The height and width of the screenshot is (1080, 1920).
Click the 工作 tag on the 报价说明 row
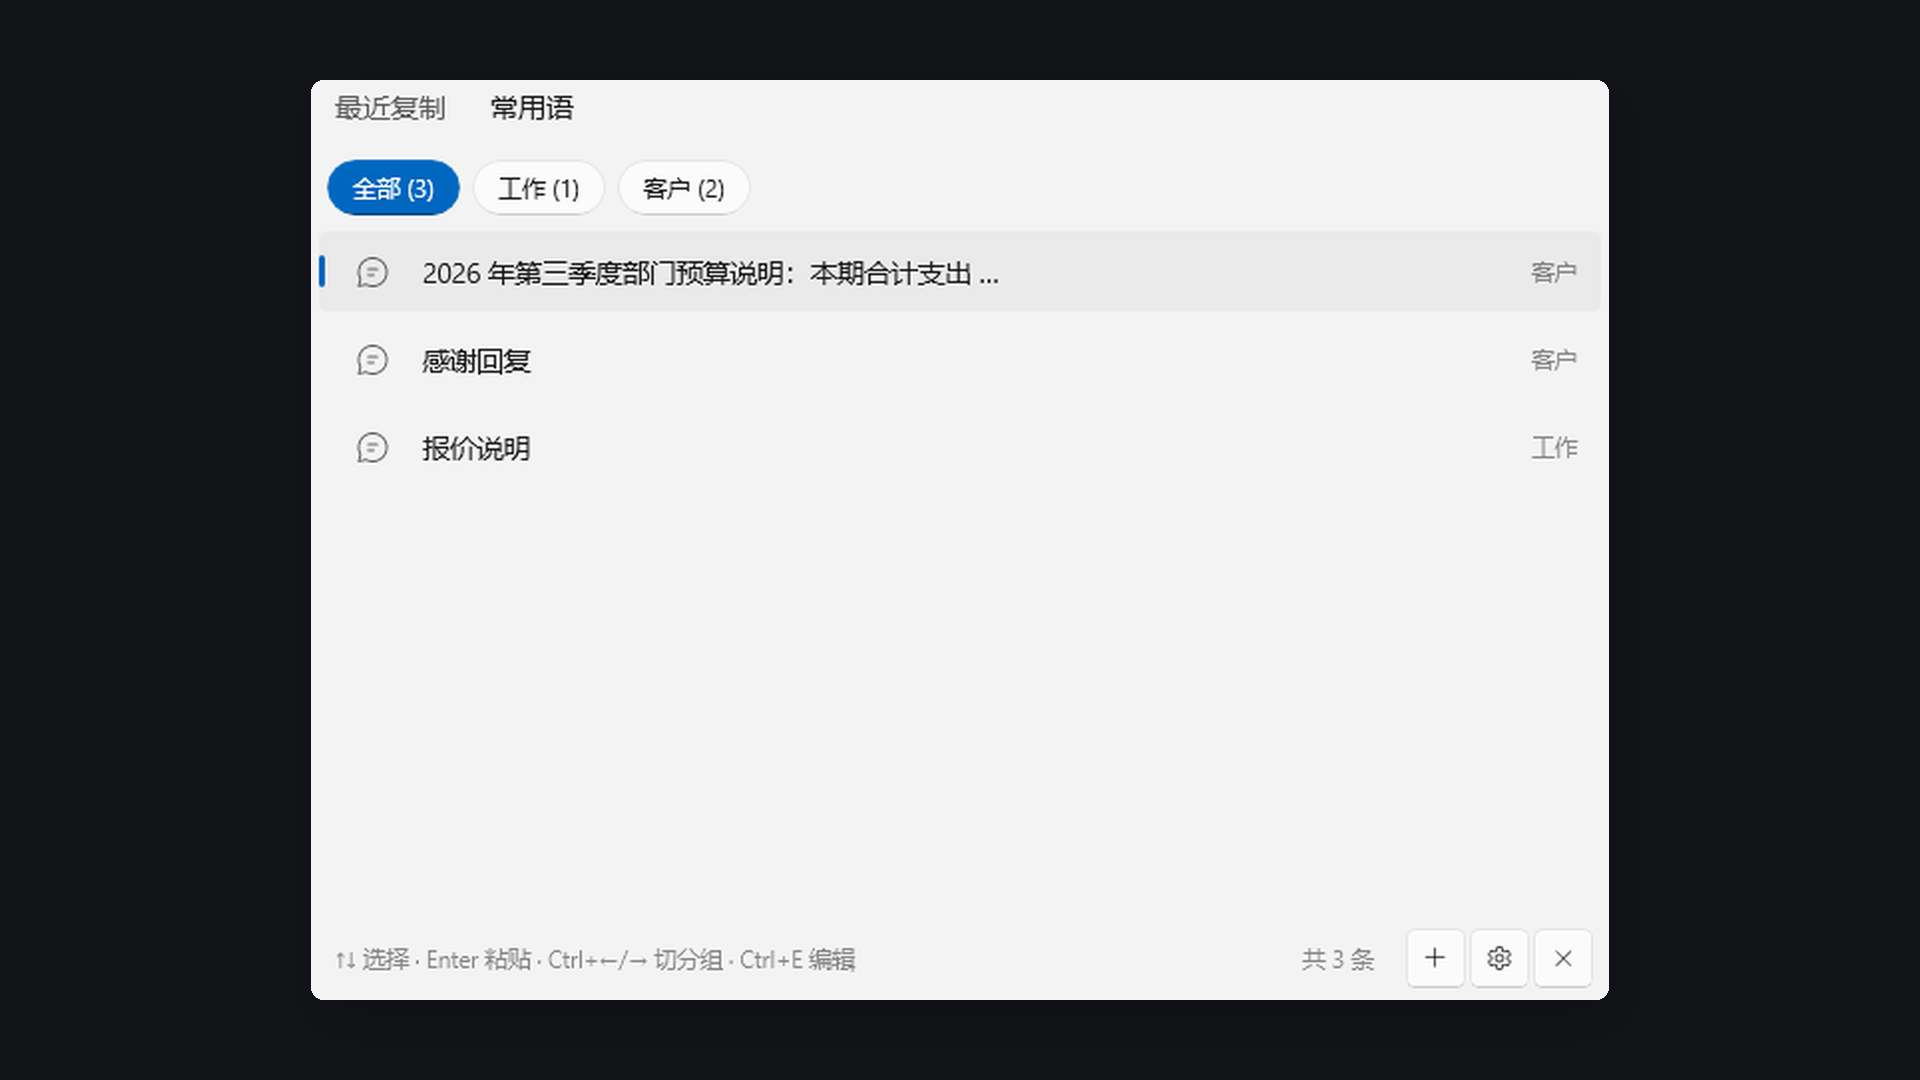[1554, 448]
